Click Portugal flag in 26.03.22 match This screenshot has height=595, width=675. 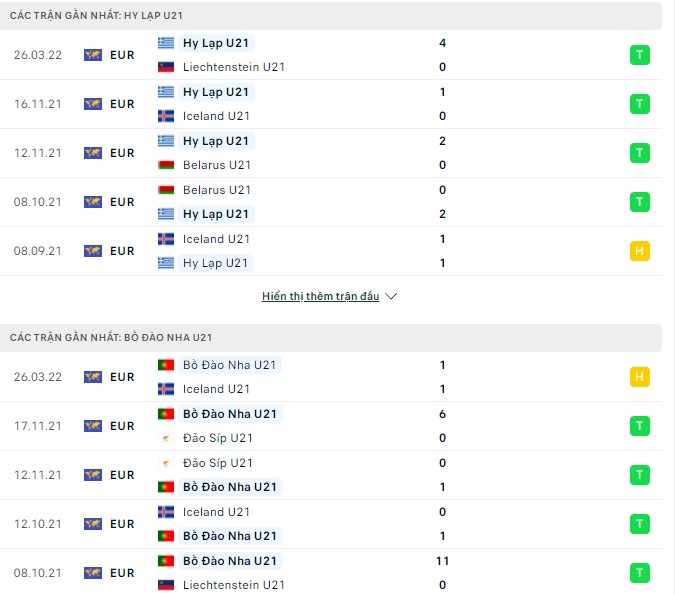[x=166, y=365]
